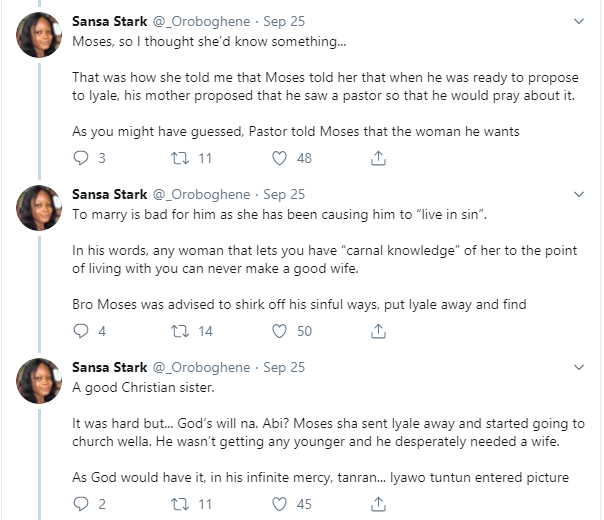Share the "good Christian sister" tweet
Screen dimensions: 604x520
378,504
